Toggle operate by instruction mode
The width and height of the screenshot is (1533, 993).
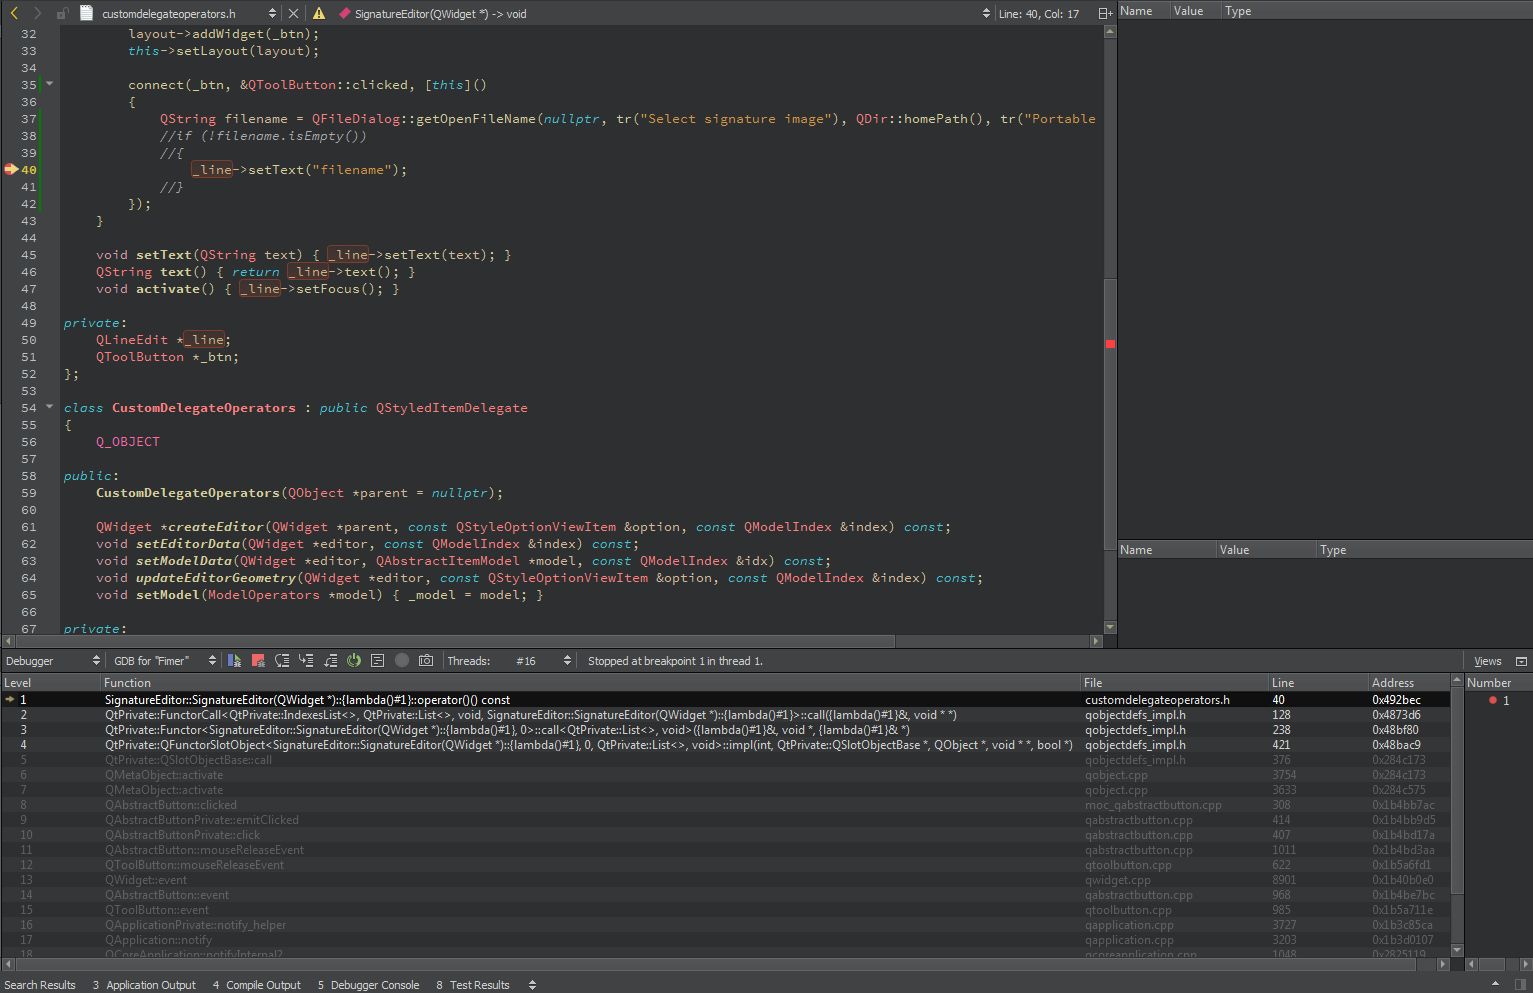click(378, 660)
